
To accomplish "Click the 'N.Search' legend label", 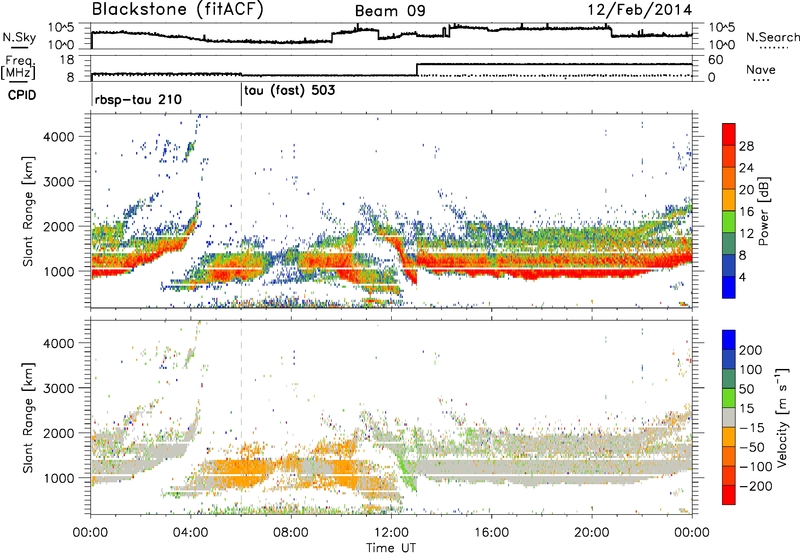I will pyautogui.click(x=772, y=37).
